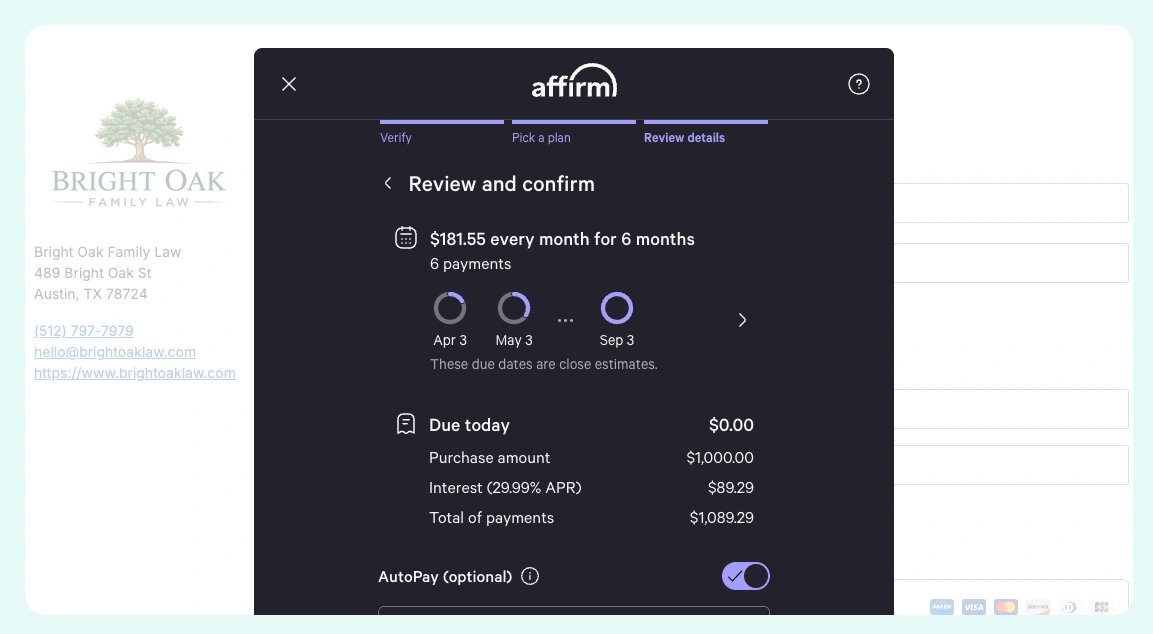Click the Discover card icon in background
Image resolution: width=1153 pixels, height=634 pixels.
pos(1038,607)
